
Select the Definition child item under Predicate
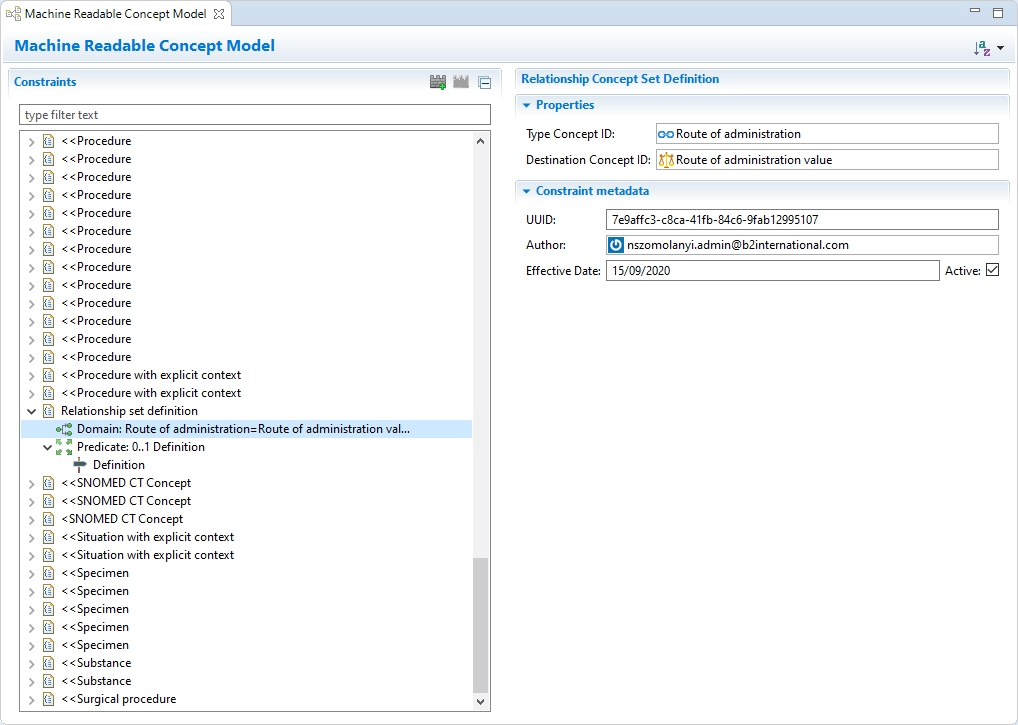pos(118,465)
